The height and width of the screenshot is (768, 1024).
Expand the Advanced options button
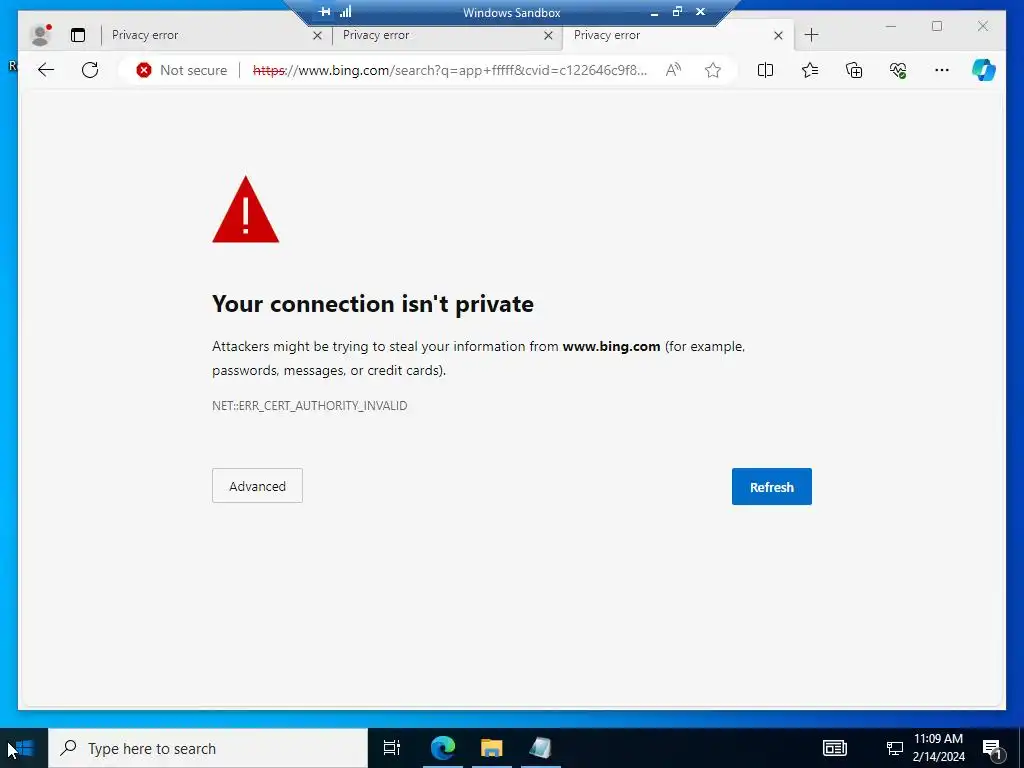[x=257, y=486]
